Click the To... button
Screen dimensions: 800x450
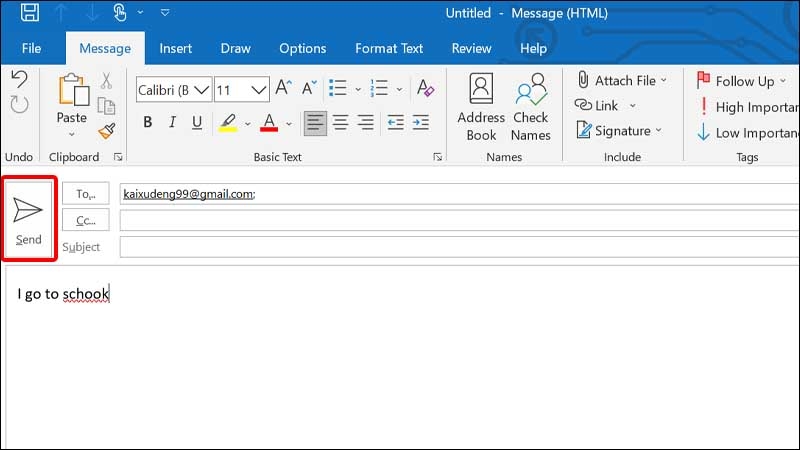(86, 194)
